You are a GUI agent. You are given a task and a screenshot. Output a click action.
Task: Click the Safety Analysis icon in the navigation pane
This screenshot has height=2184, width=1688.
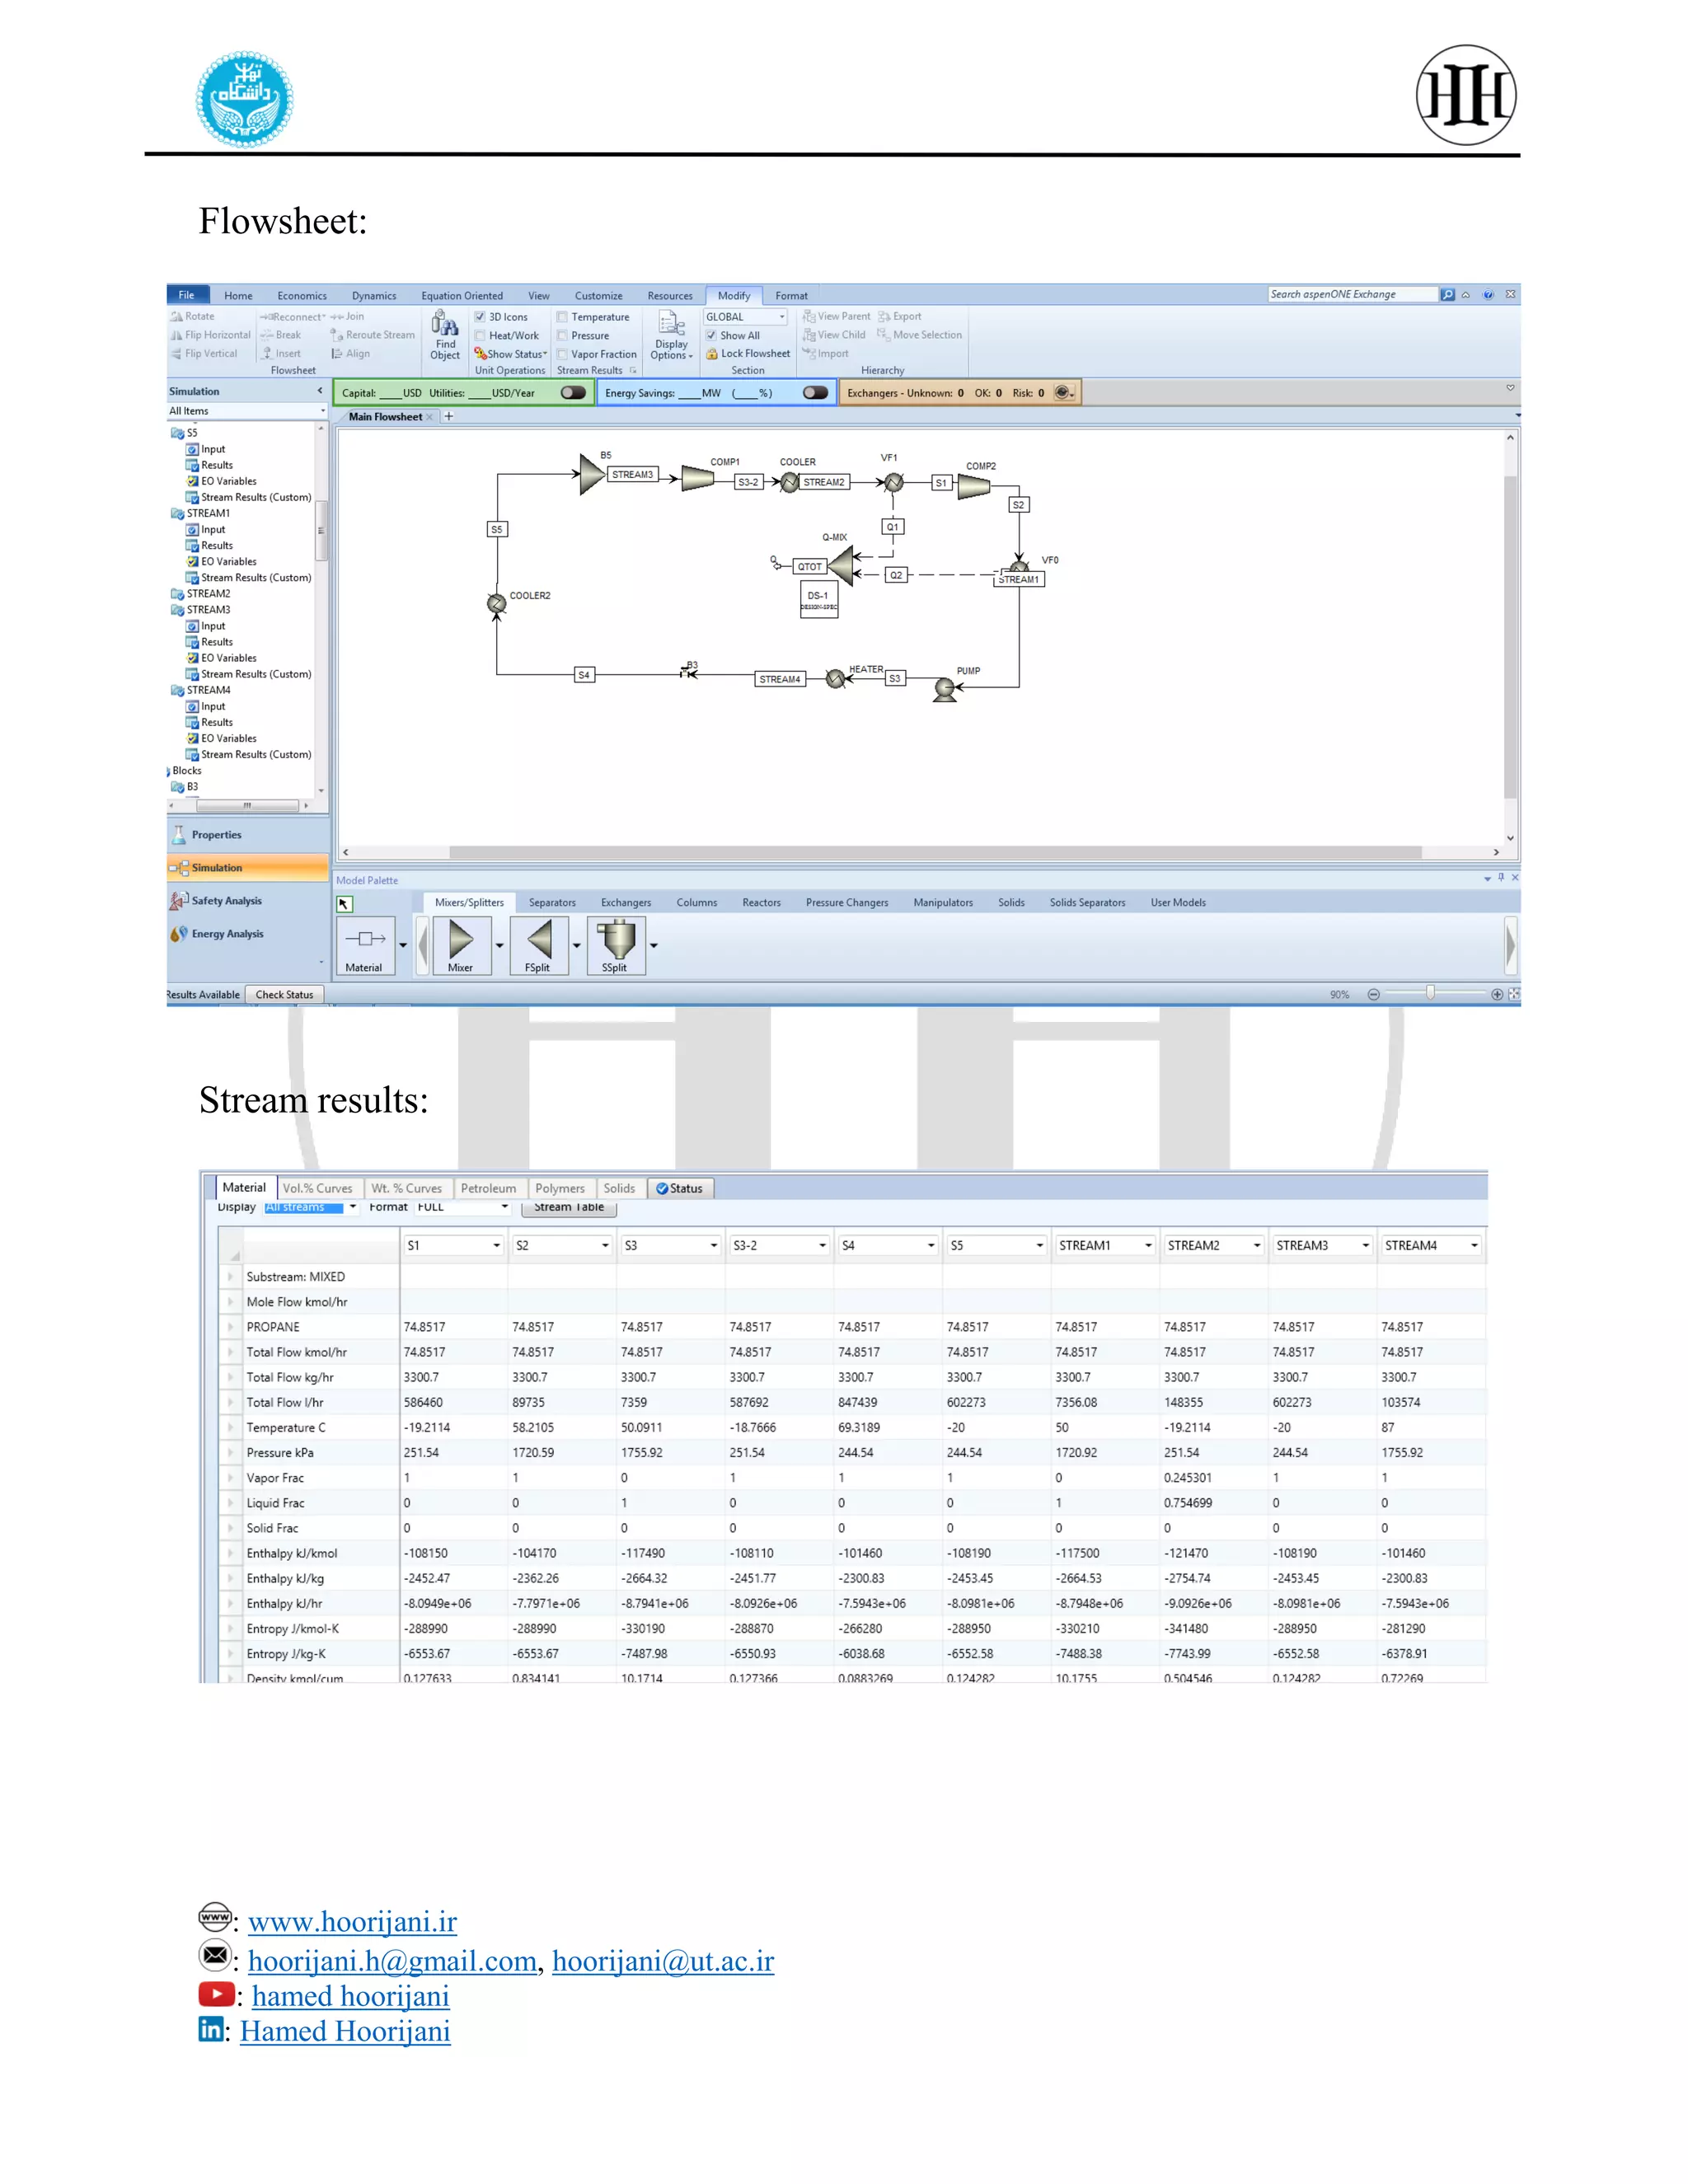(179, 901)
